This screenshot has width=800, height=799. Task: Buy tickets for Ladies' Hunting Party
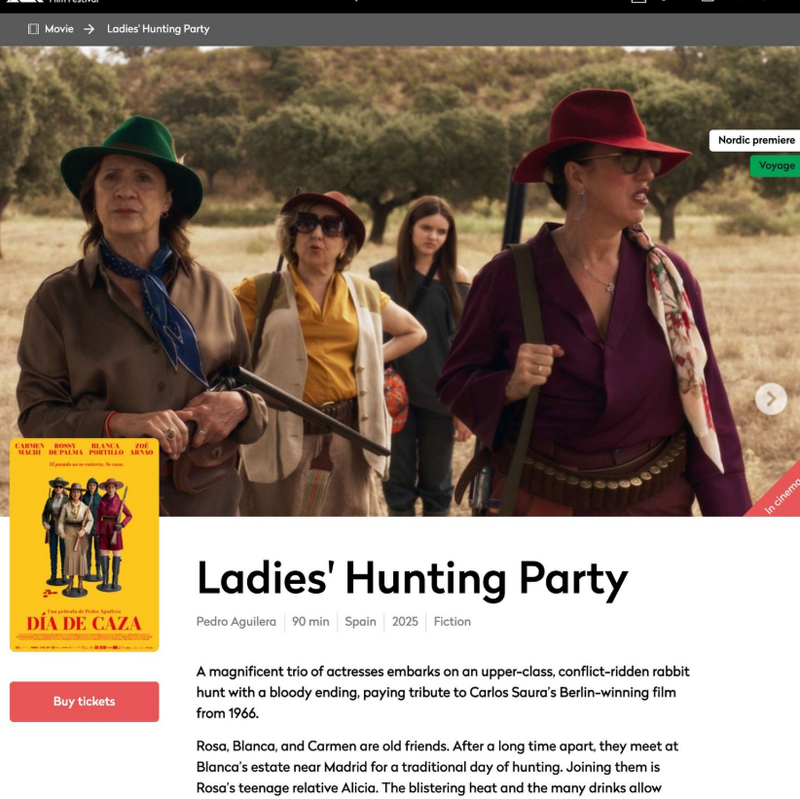[84, 702]
